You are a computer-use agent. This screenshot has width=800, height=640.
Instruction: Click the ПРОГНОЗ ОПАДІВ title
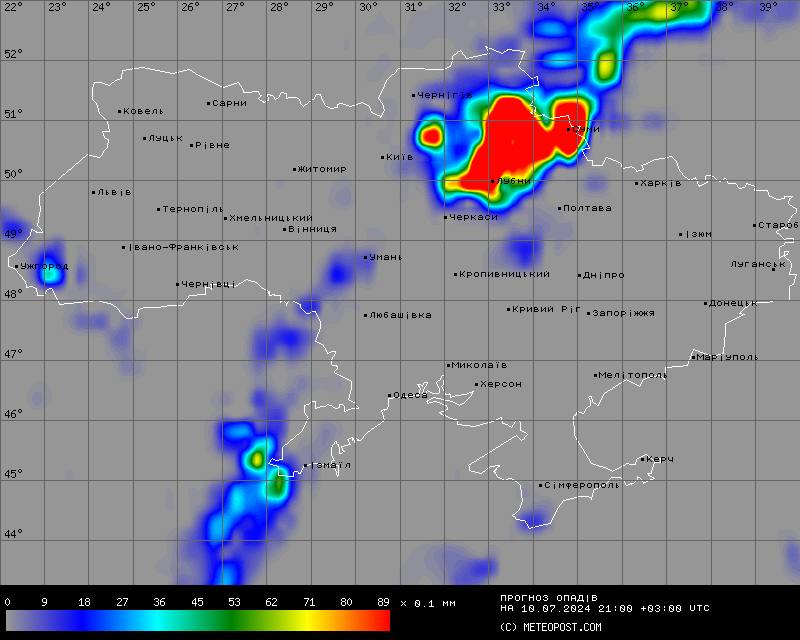[549, 597]
